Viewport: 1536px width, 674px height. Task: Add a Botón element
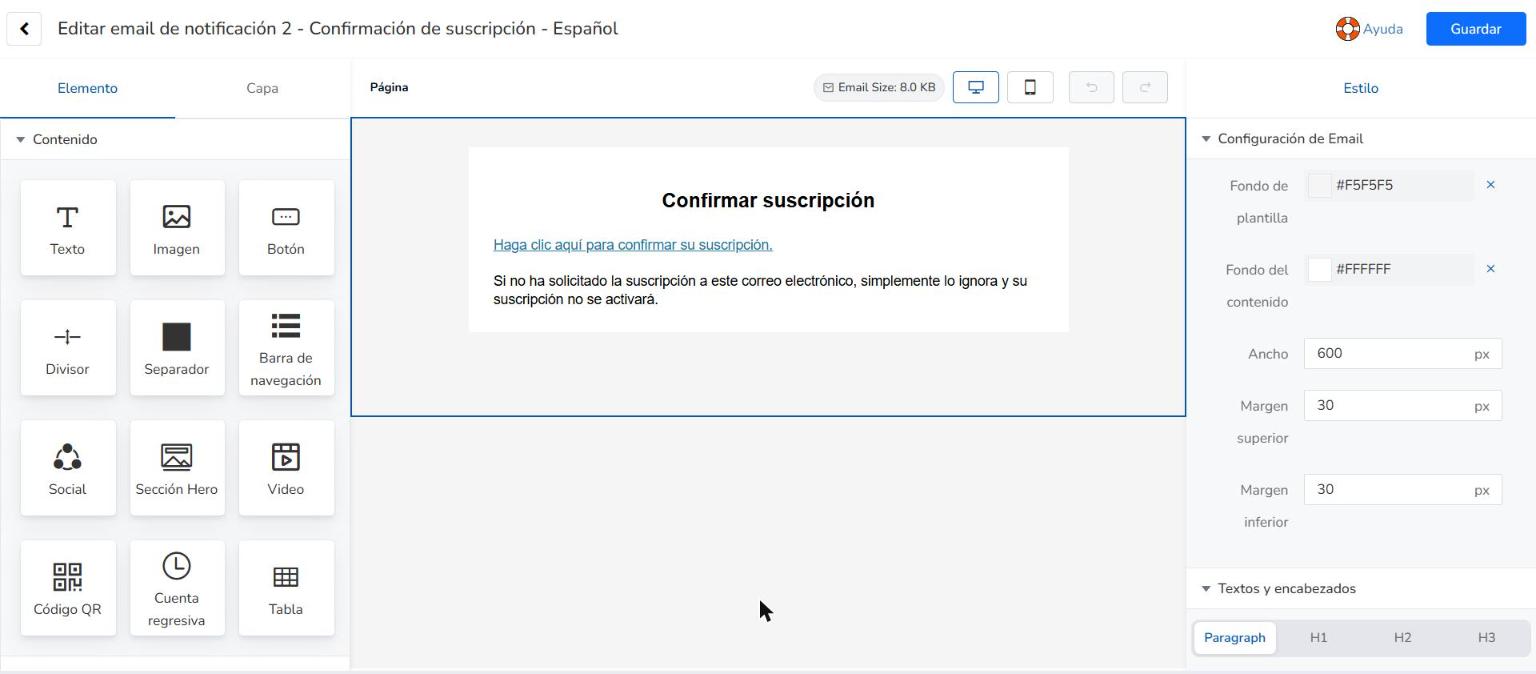pos(286,228)
